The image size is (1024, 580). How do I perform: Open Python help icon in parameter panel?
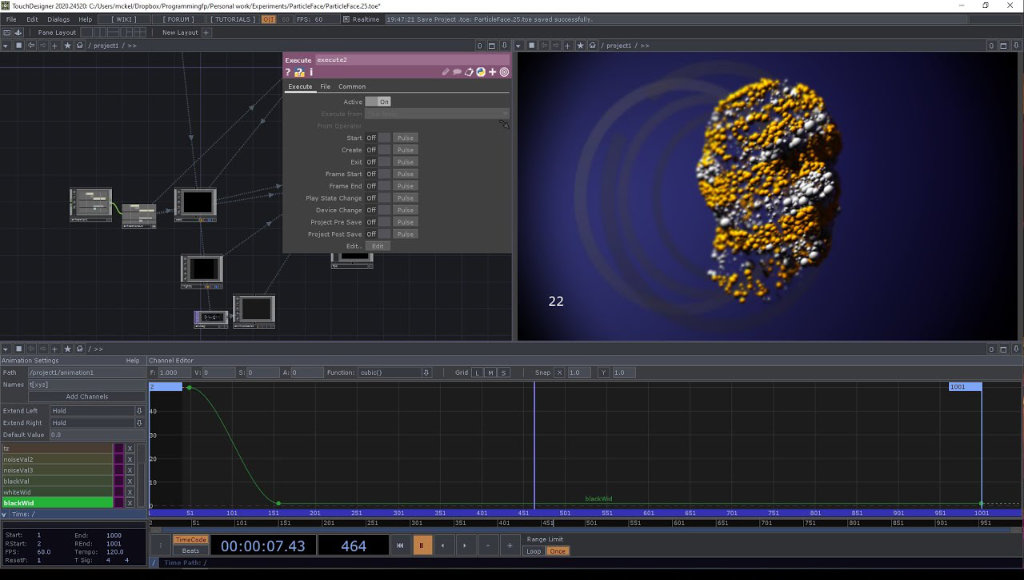[299, 72]
